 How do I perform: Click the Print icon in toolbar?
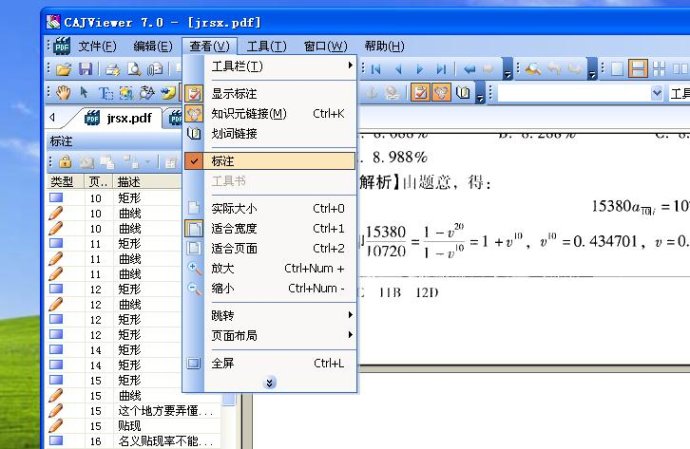pyautogui.click(x=112, y=69)
